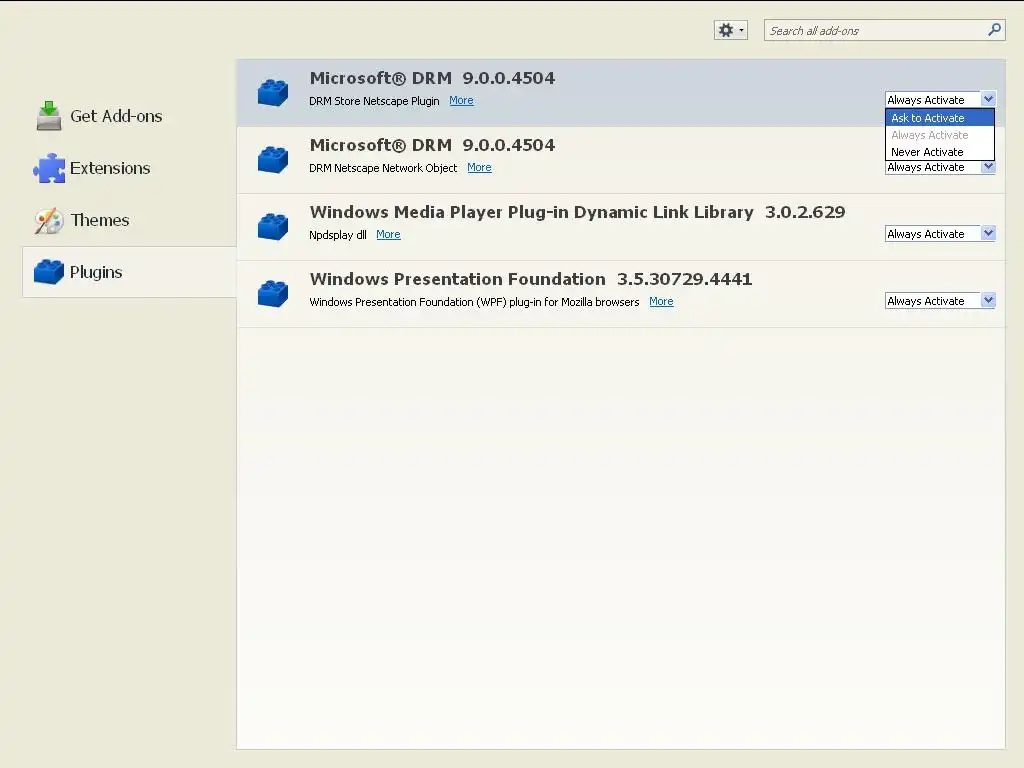Click the magnifier search icon
This screenshot has width=1024, height=768.
click(994, 29)
